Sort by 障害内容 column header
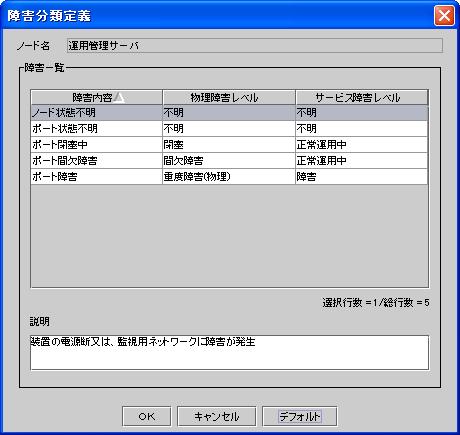 (97, 97)
